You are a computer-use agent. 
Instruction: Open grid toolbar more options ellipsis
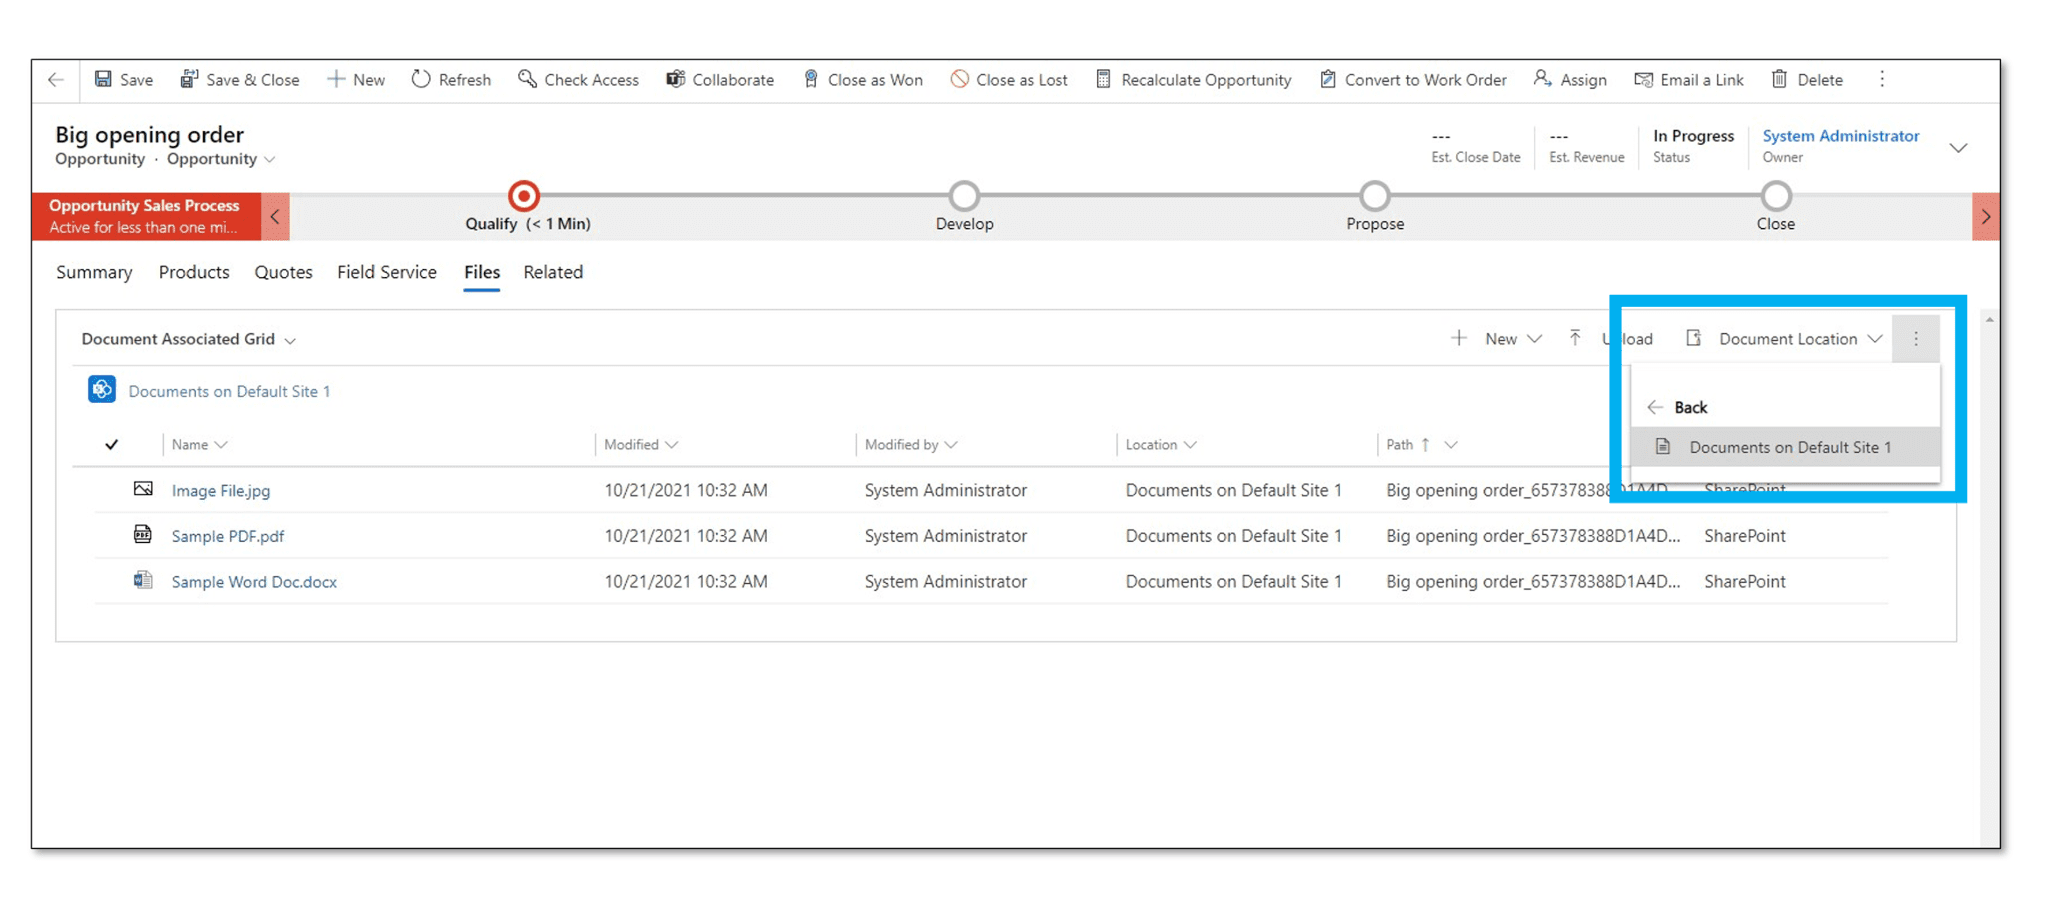[1916, 339]
